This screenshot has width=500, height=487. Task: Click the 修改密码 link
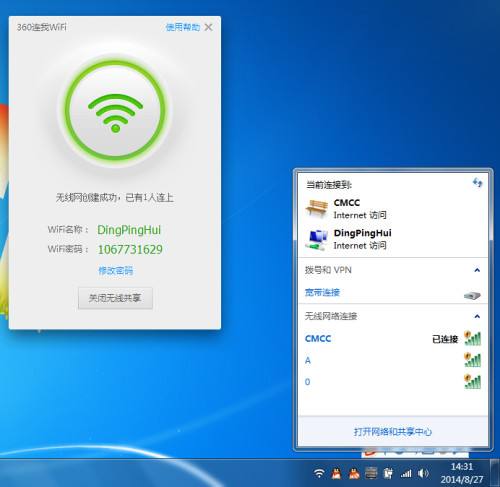click(x=115, y=270)
